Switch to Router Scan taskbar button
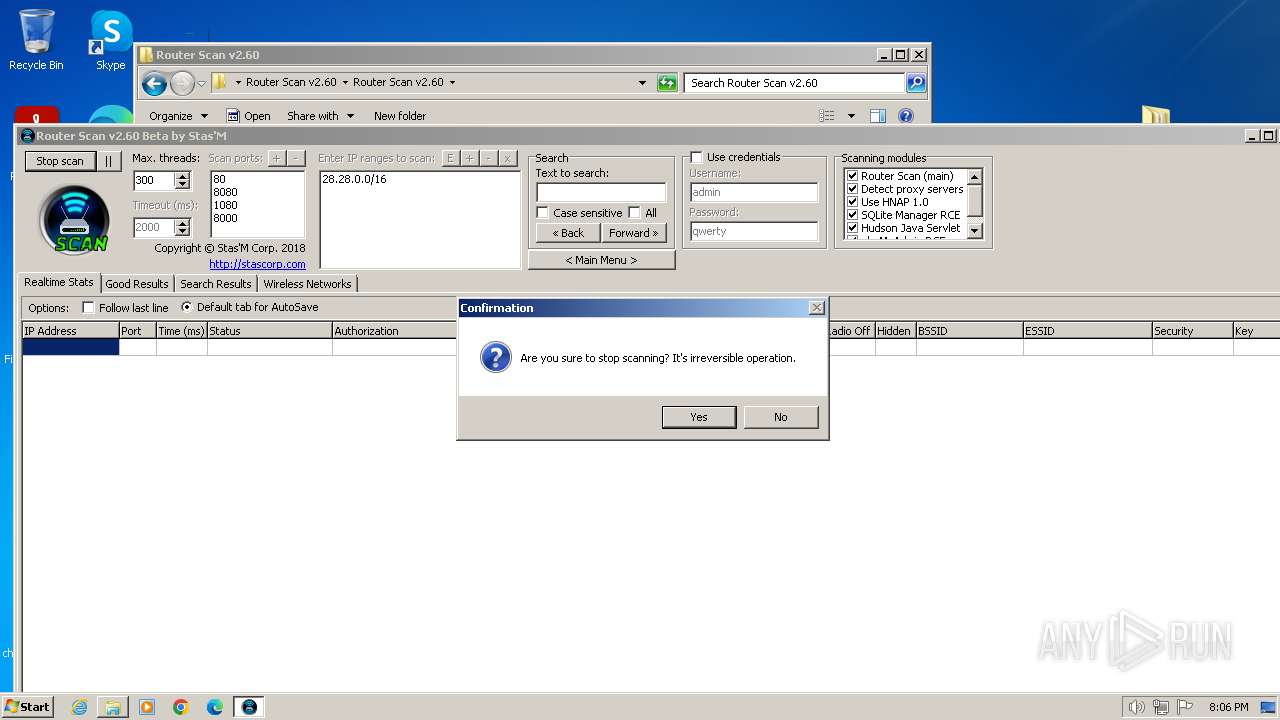This screenshot has height=720, width=1280. coord(249,707)
